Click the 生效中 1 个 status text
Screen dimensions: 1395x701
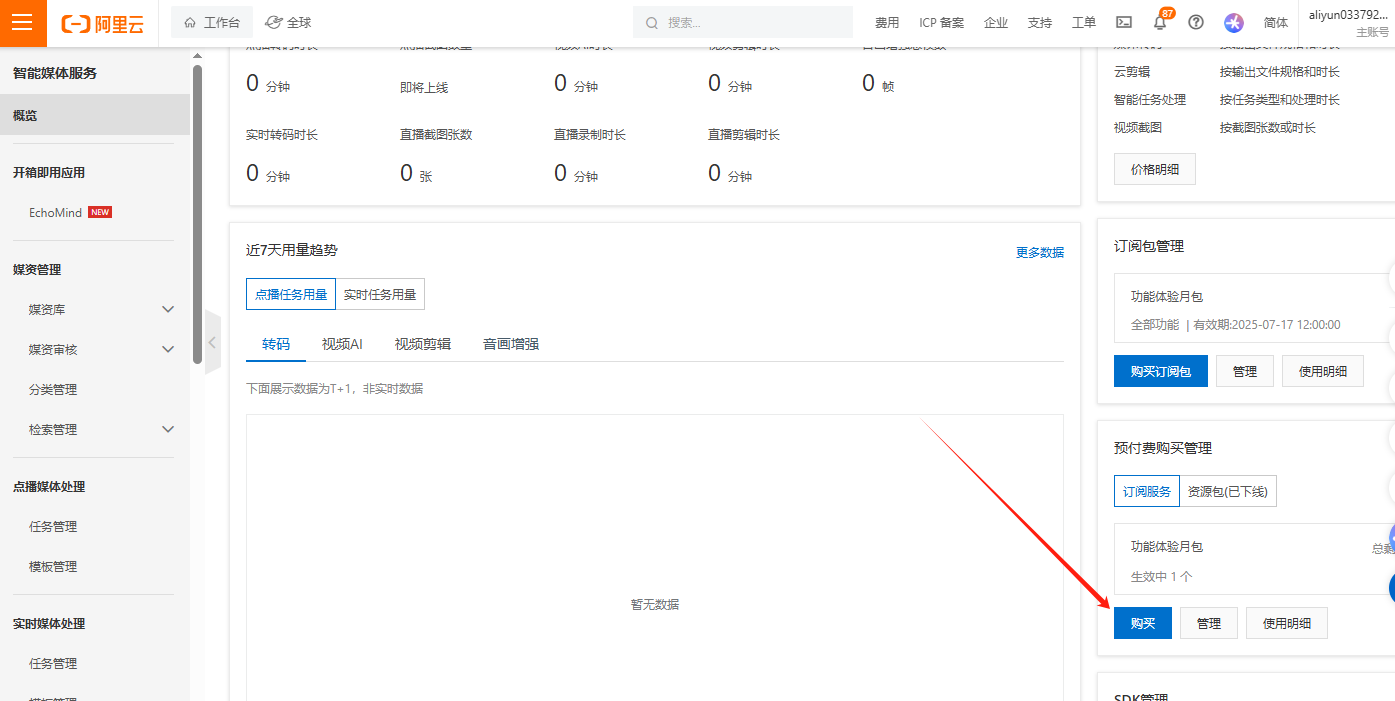pyautogui.click(x=1162, y=577)
